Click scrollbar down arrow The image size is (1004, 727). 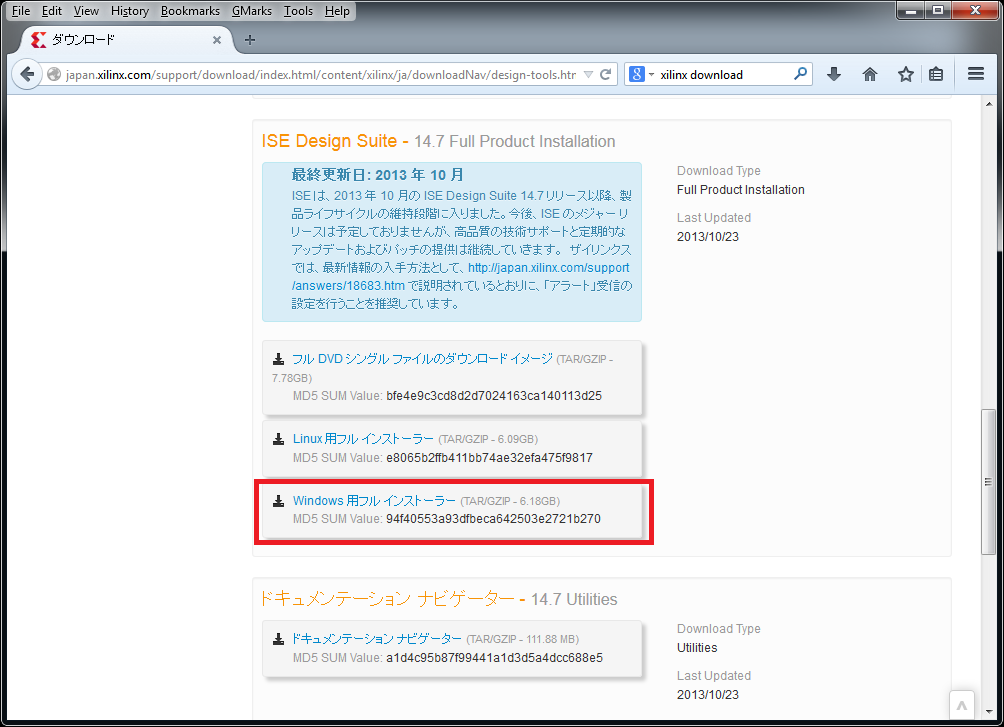989,712
